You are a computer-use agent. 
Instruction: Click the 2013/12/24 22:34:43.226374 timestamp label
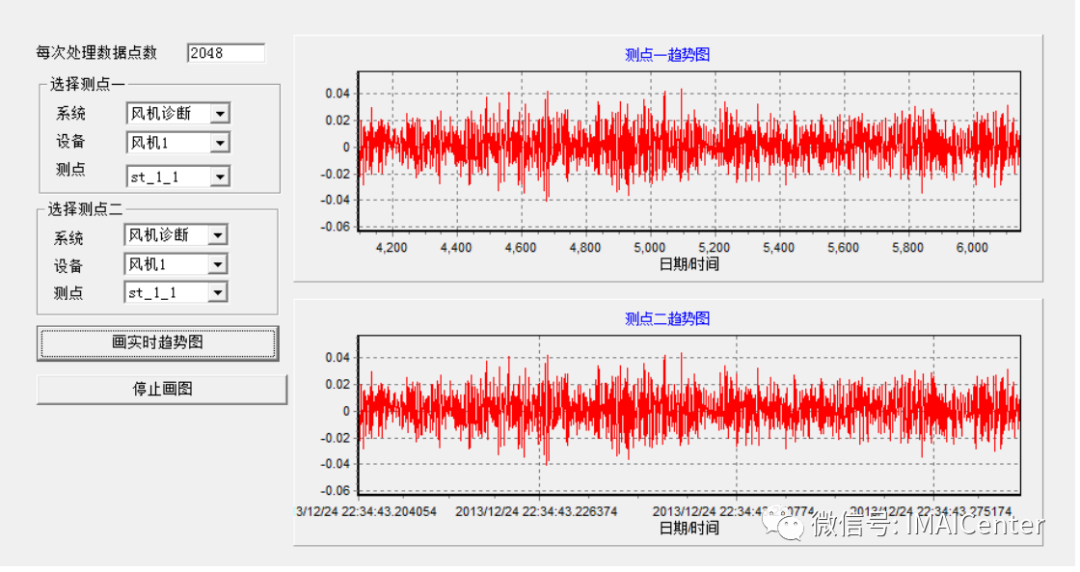click(x=536, y=511)
